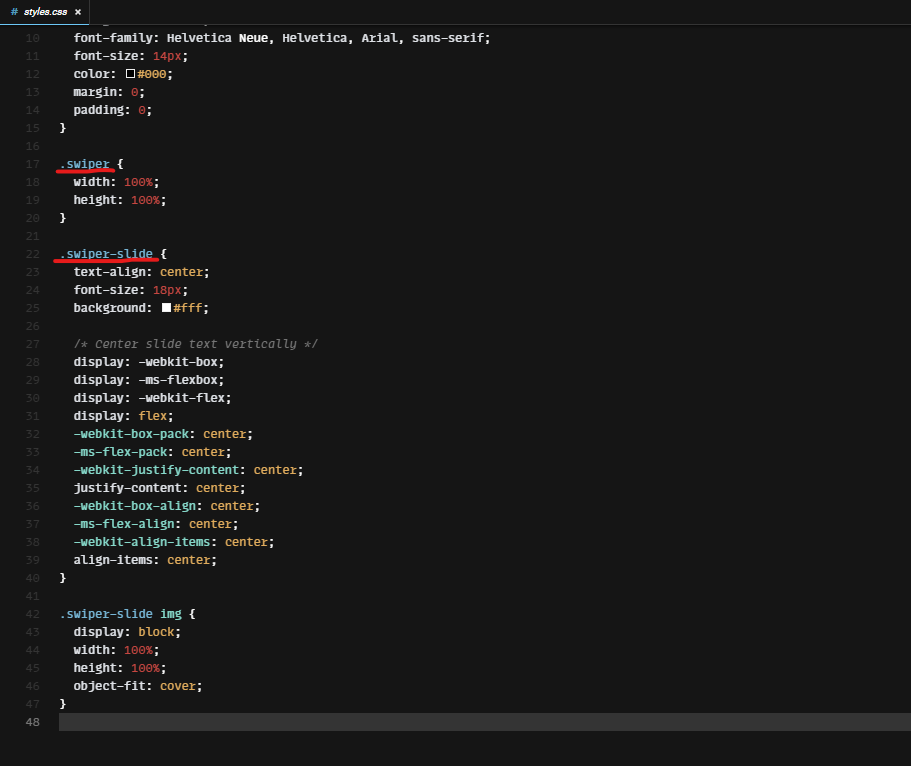Select the underlined .swiper-slide selector
Screen dimensions: 911x766
point(105,253)
